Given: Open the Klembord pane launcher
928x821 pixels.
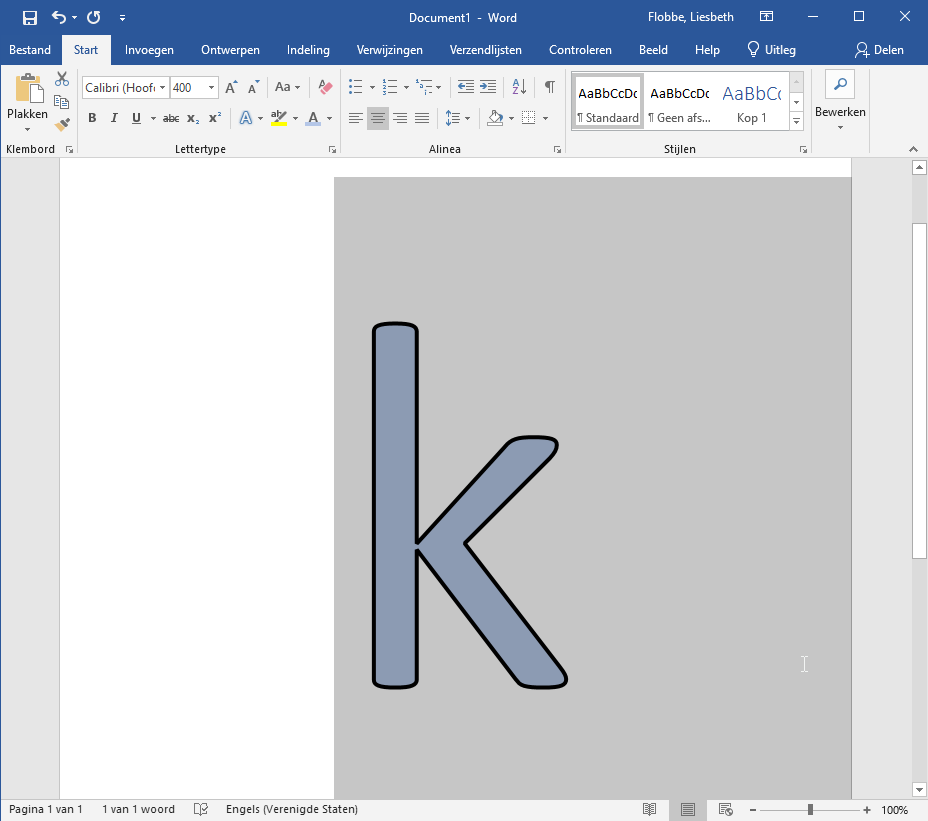Looking at the screenshot, I should [69, 150].
